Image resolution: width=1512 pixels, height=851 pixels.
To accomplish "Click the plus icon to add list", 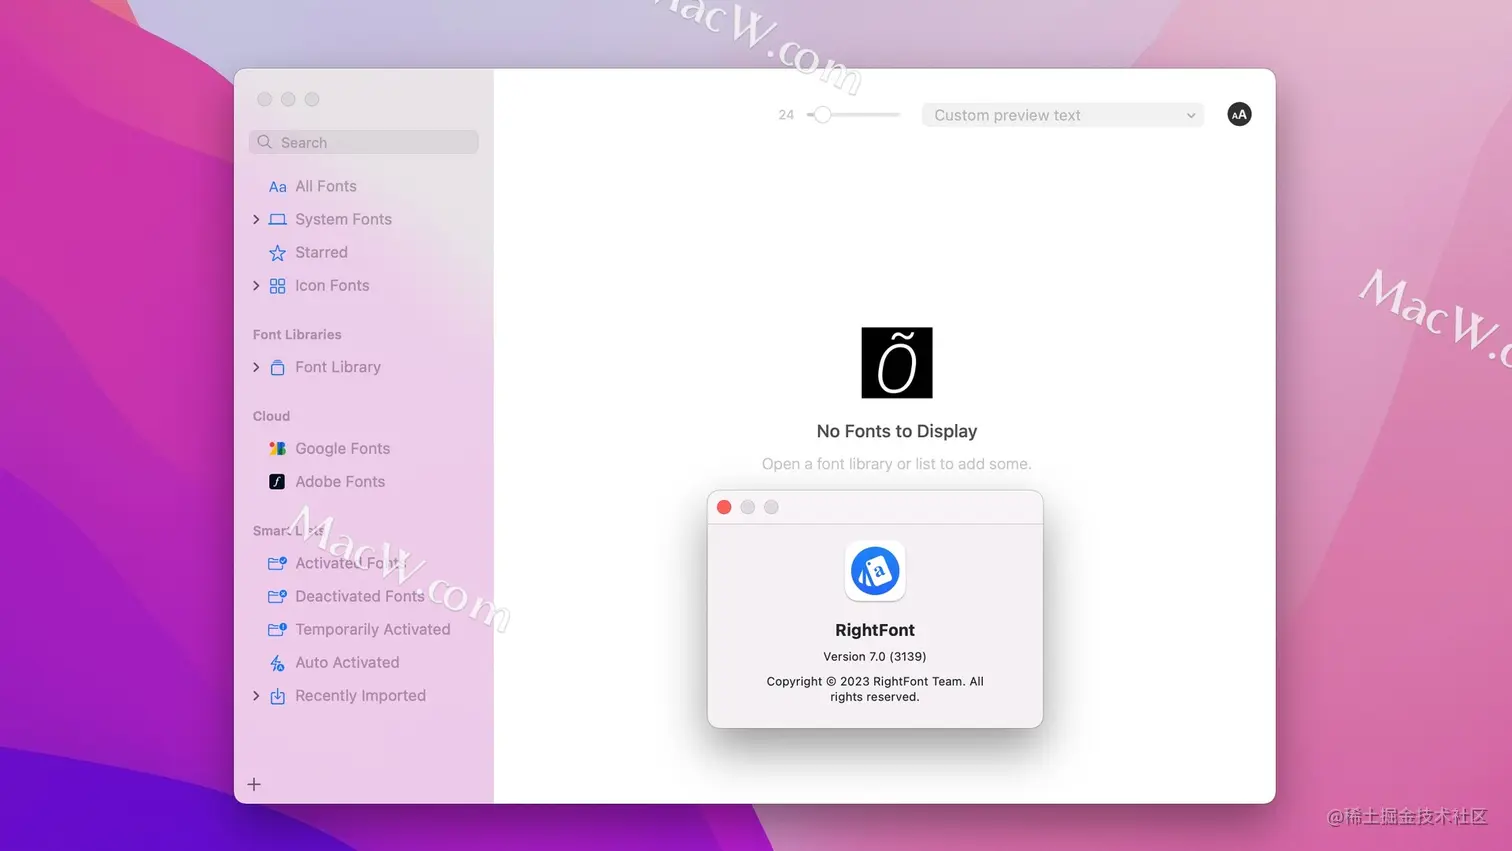I will pyautogui.click(x=254, y=784).
